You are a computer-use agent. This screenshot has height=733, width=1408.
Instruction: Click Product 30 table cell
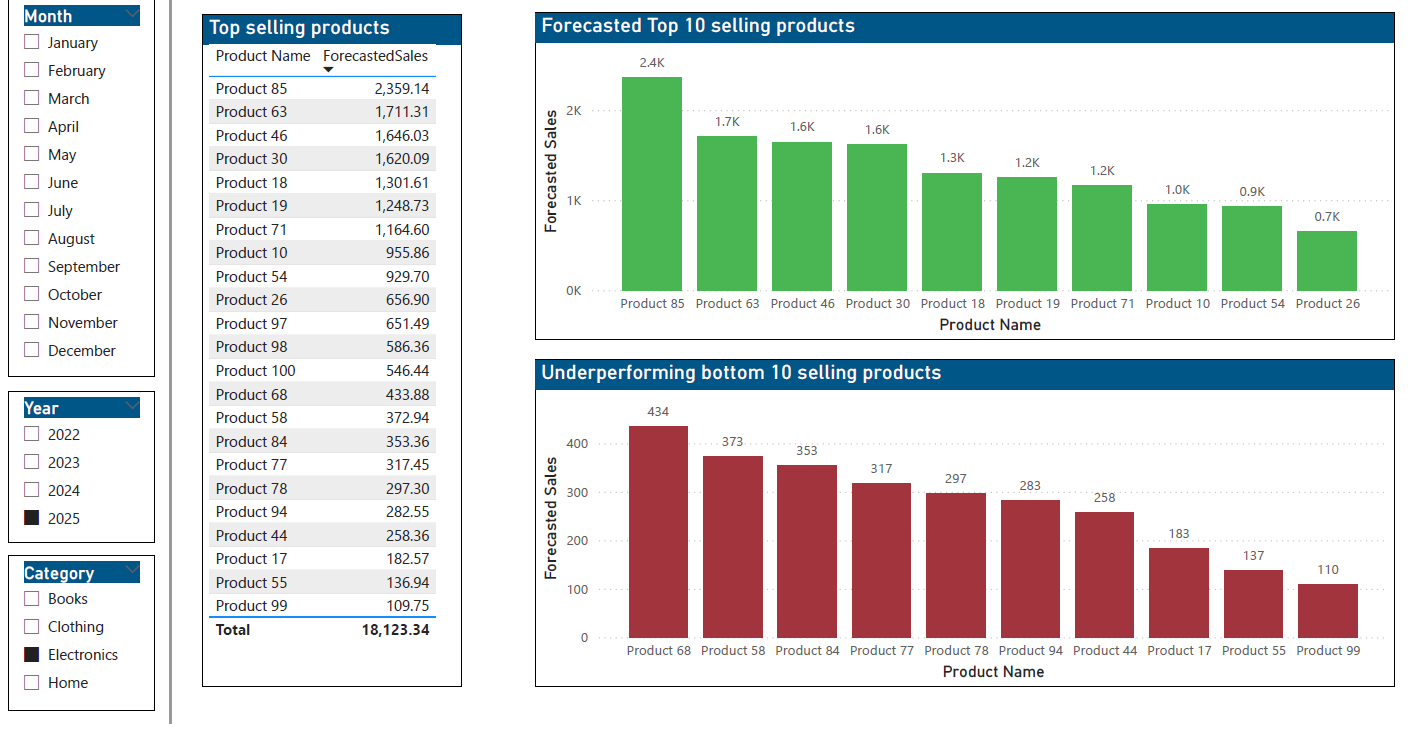pyautogui.click(x=251, y=158)
